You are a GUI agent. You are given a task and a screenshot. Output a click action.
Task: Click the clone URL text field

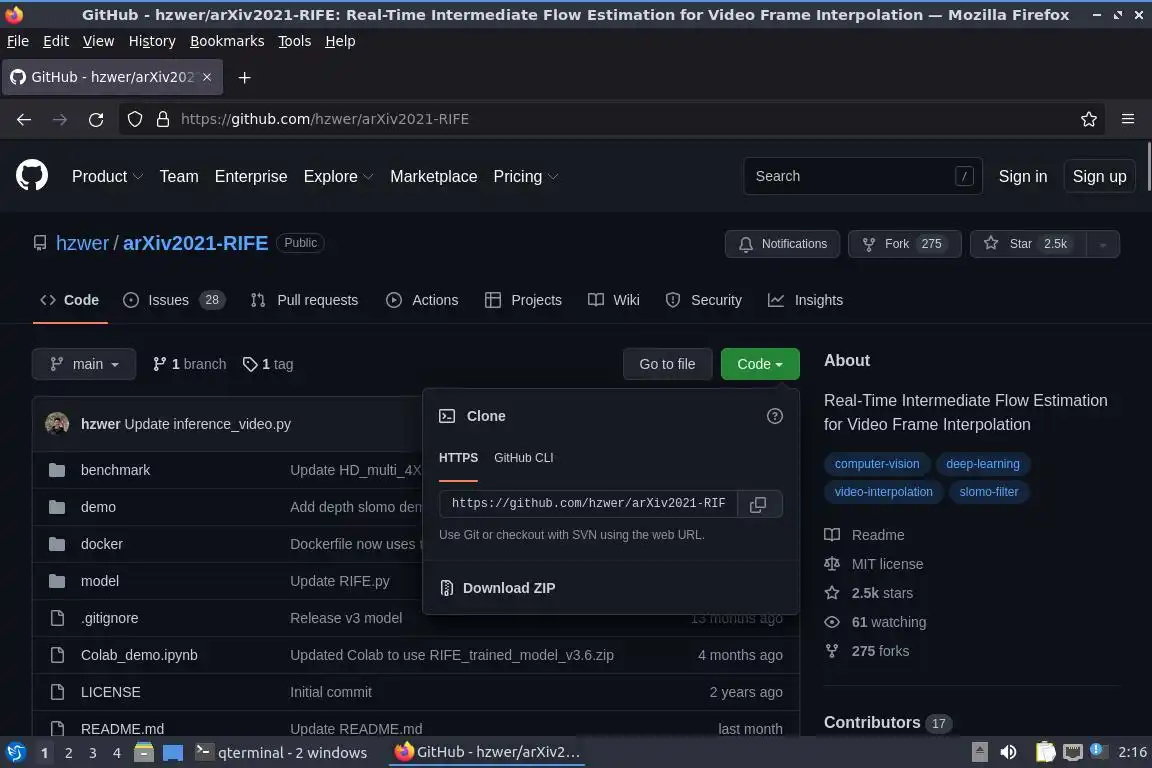tap(588, 503)
